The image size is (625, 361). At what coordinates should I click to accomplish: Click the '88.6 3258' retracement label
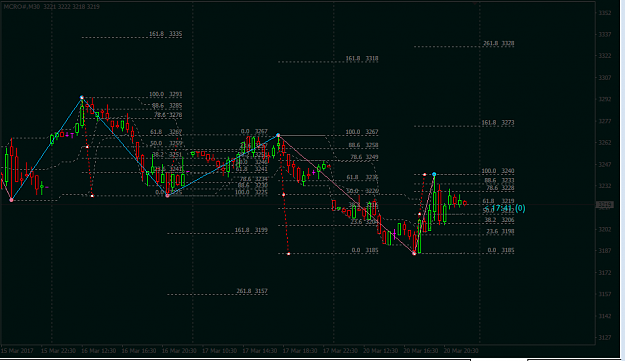tap(363, 145)
